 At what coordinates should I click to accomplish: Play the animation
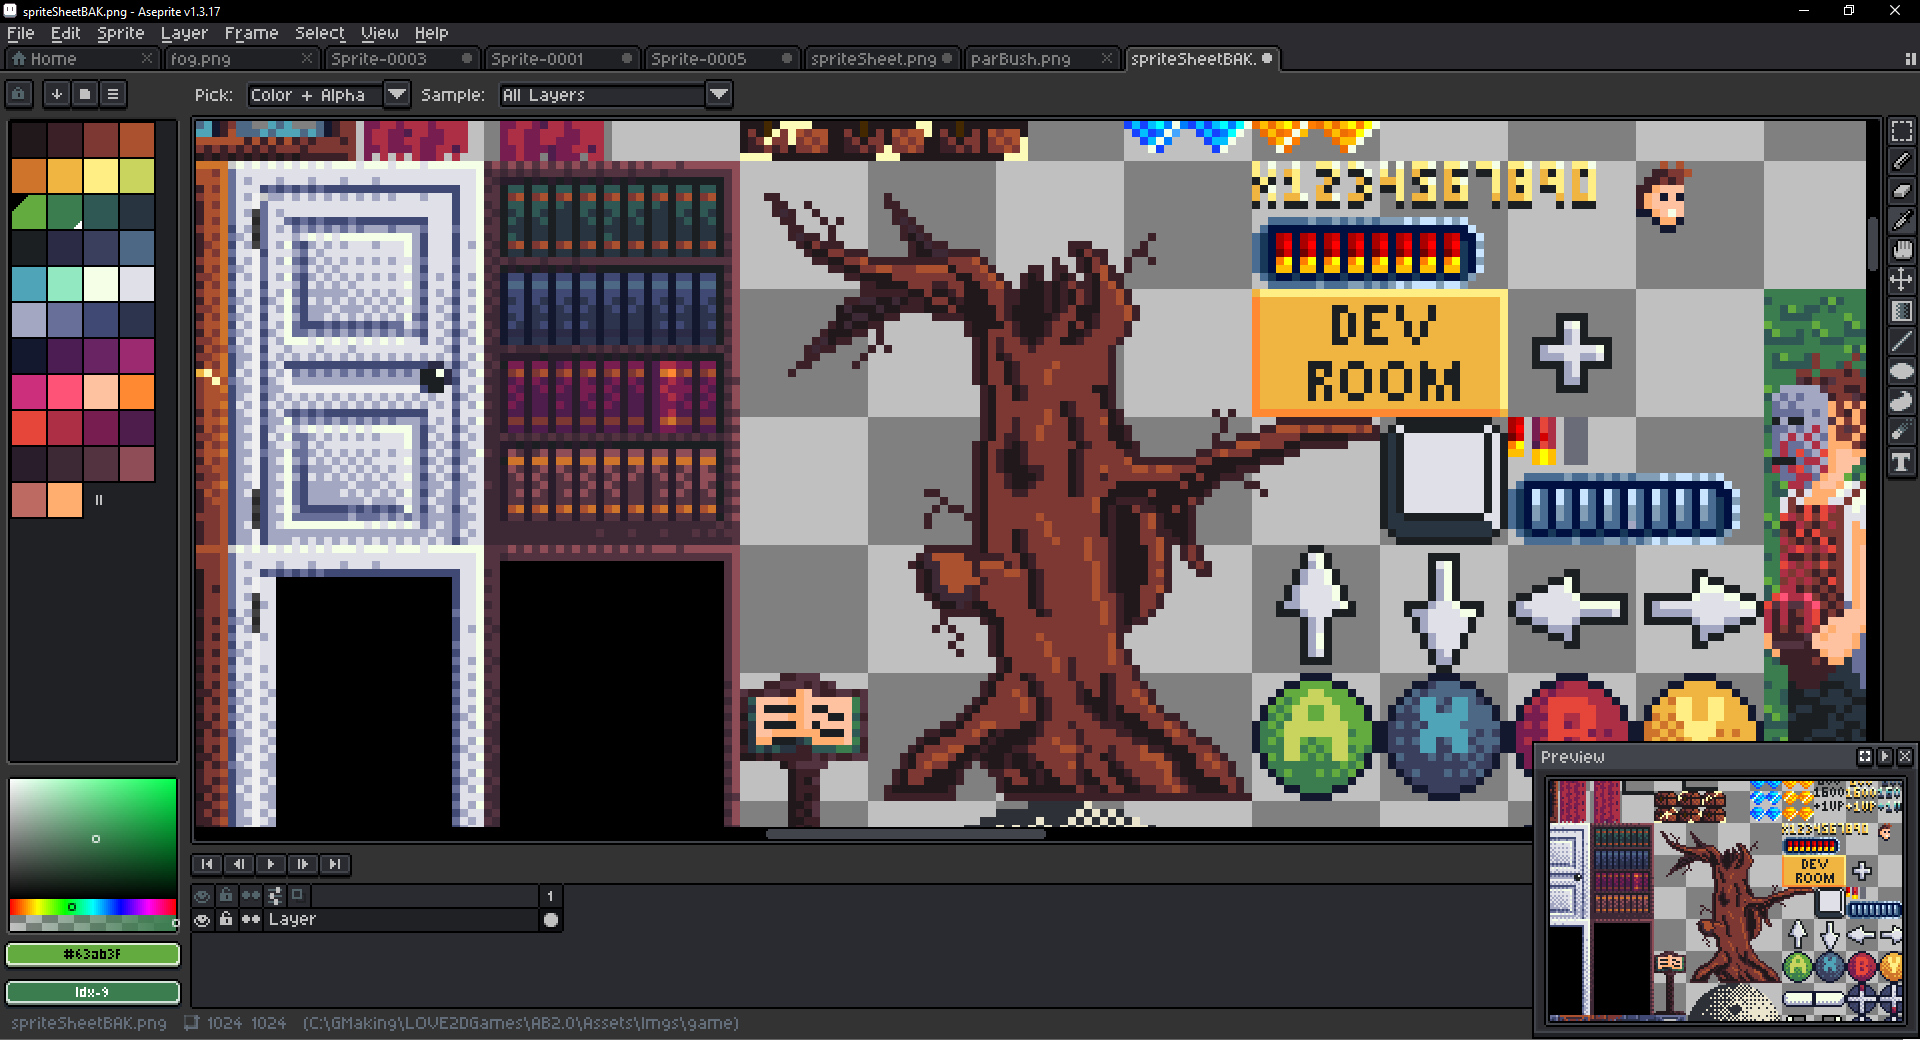[270, 864]
